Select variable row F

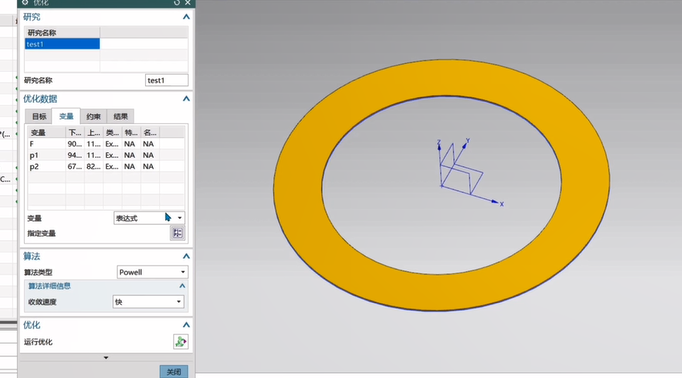click(x=106, y=144)
